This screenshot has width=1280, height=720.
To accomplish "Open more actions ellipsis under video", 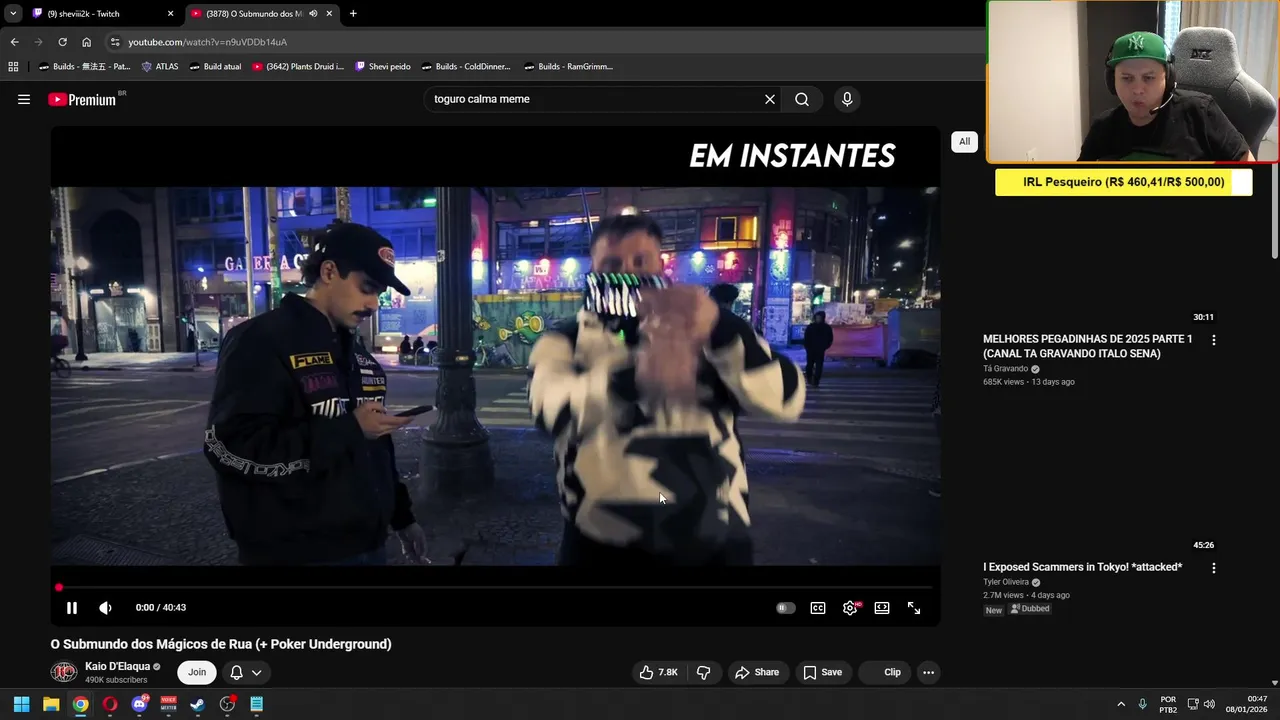I will tap(928, 672).
